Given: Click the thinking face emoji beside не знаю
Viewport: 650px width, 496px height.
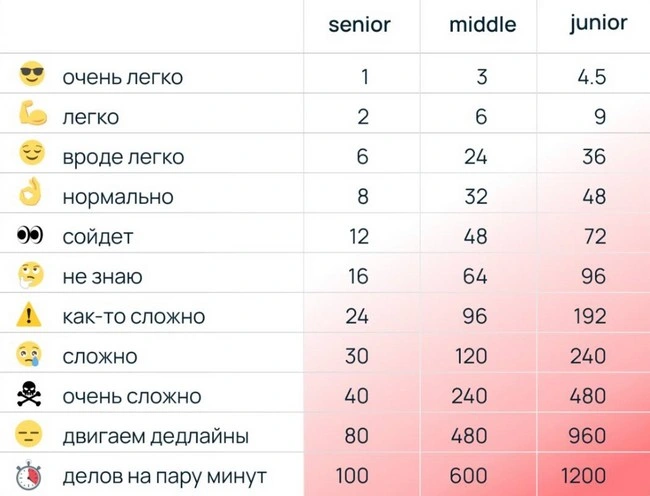Looking at the screenshot, I should pos(32,275).
